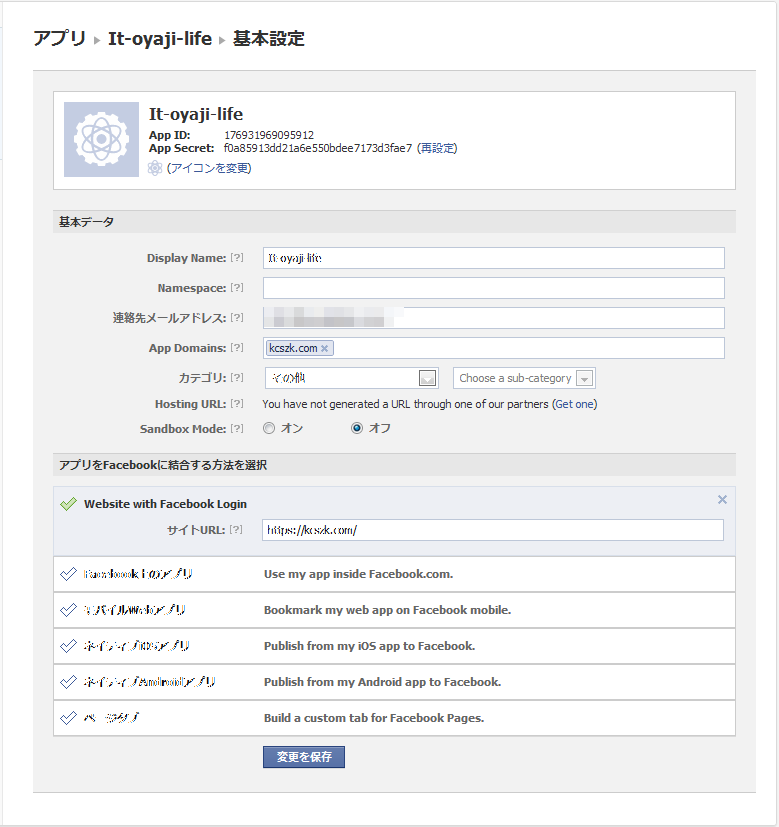Expand Use my app inside Facebook.com option

pos(395,574)
